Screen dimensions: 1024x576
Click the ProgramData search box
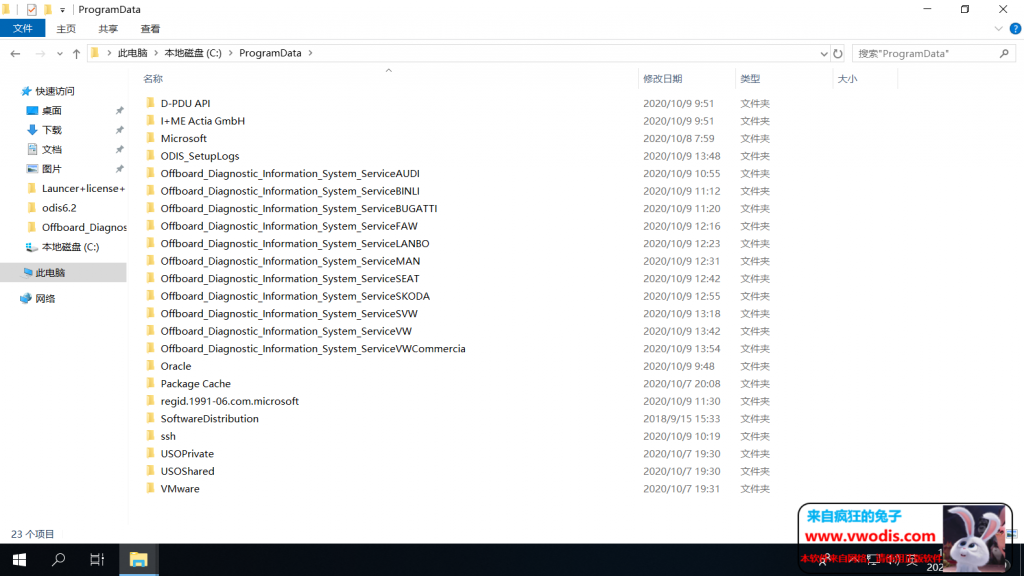click(x=925, y=53)
